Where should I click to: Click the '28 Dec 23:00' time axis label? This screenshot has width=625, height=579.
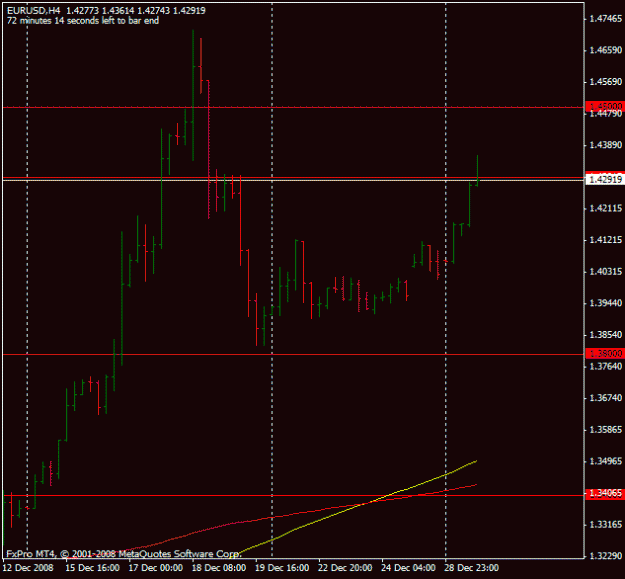point(472,568)
